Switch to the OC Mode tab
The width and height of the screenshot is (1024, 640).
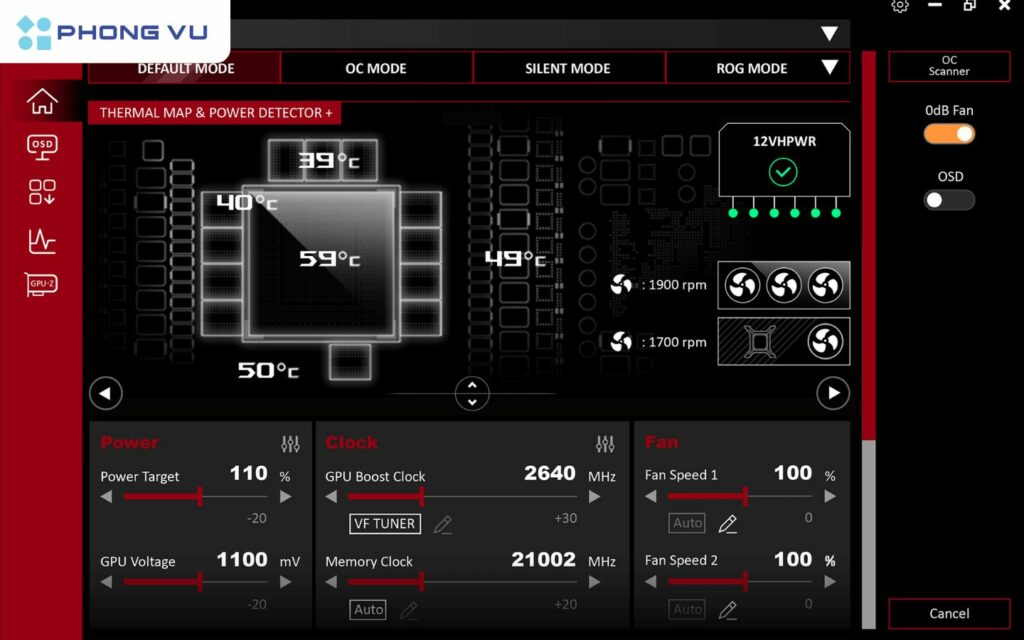(375, 67)
